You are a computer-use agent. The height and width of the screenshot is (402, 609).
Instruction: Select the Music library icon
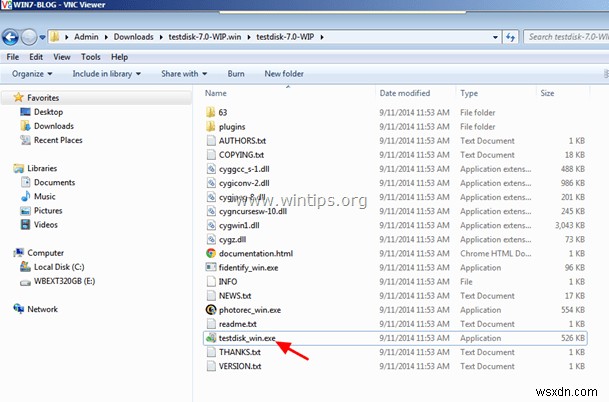[x=25, y=196]
